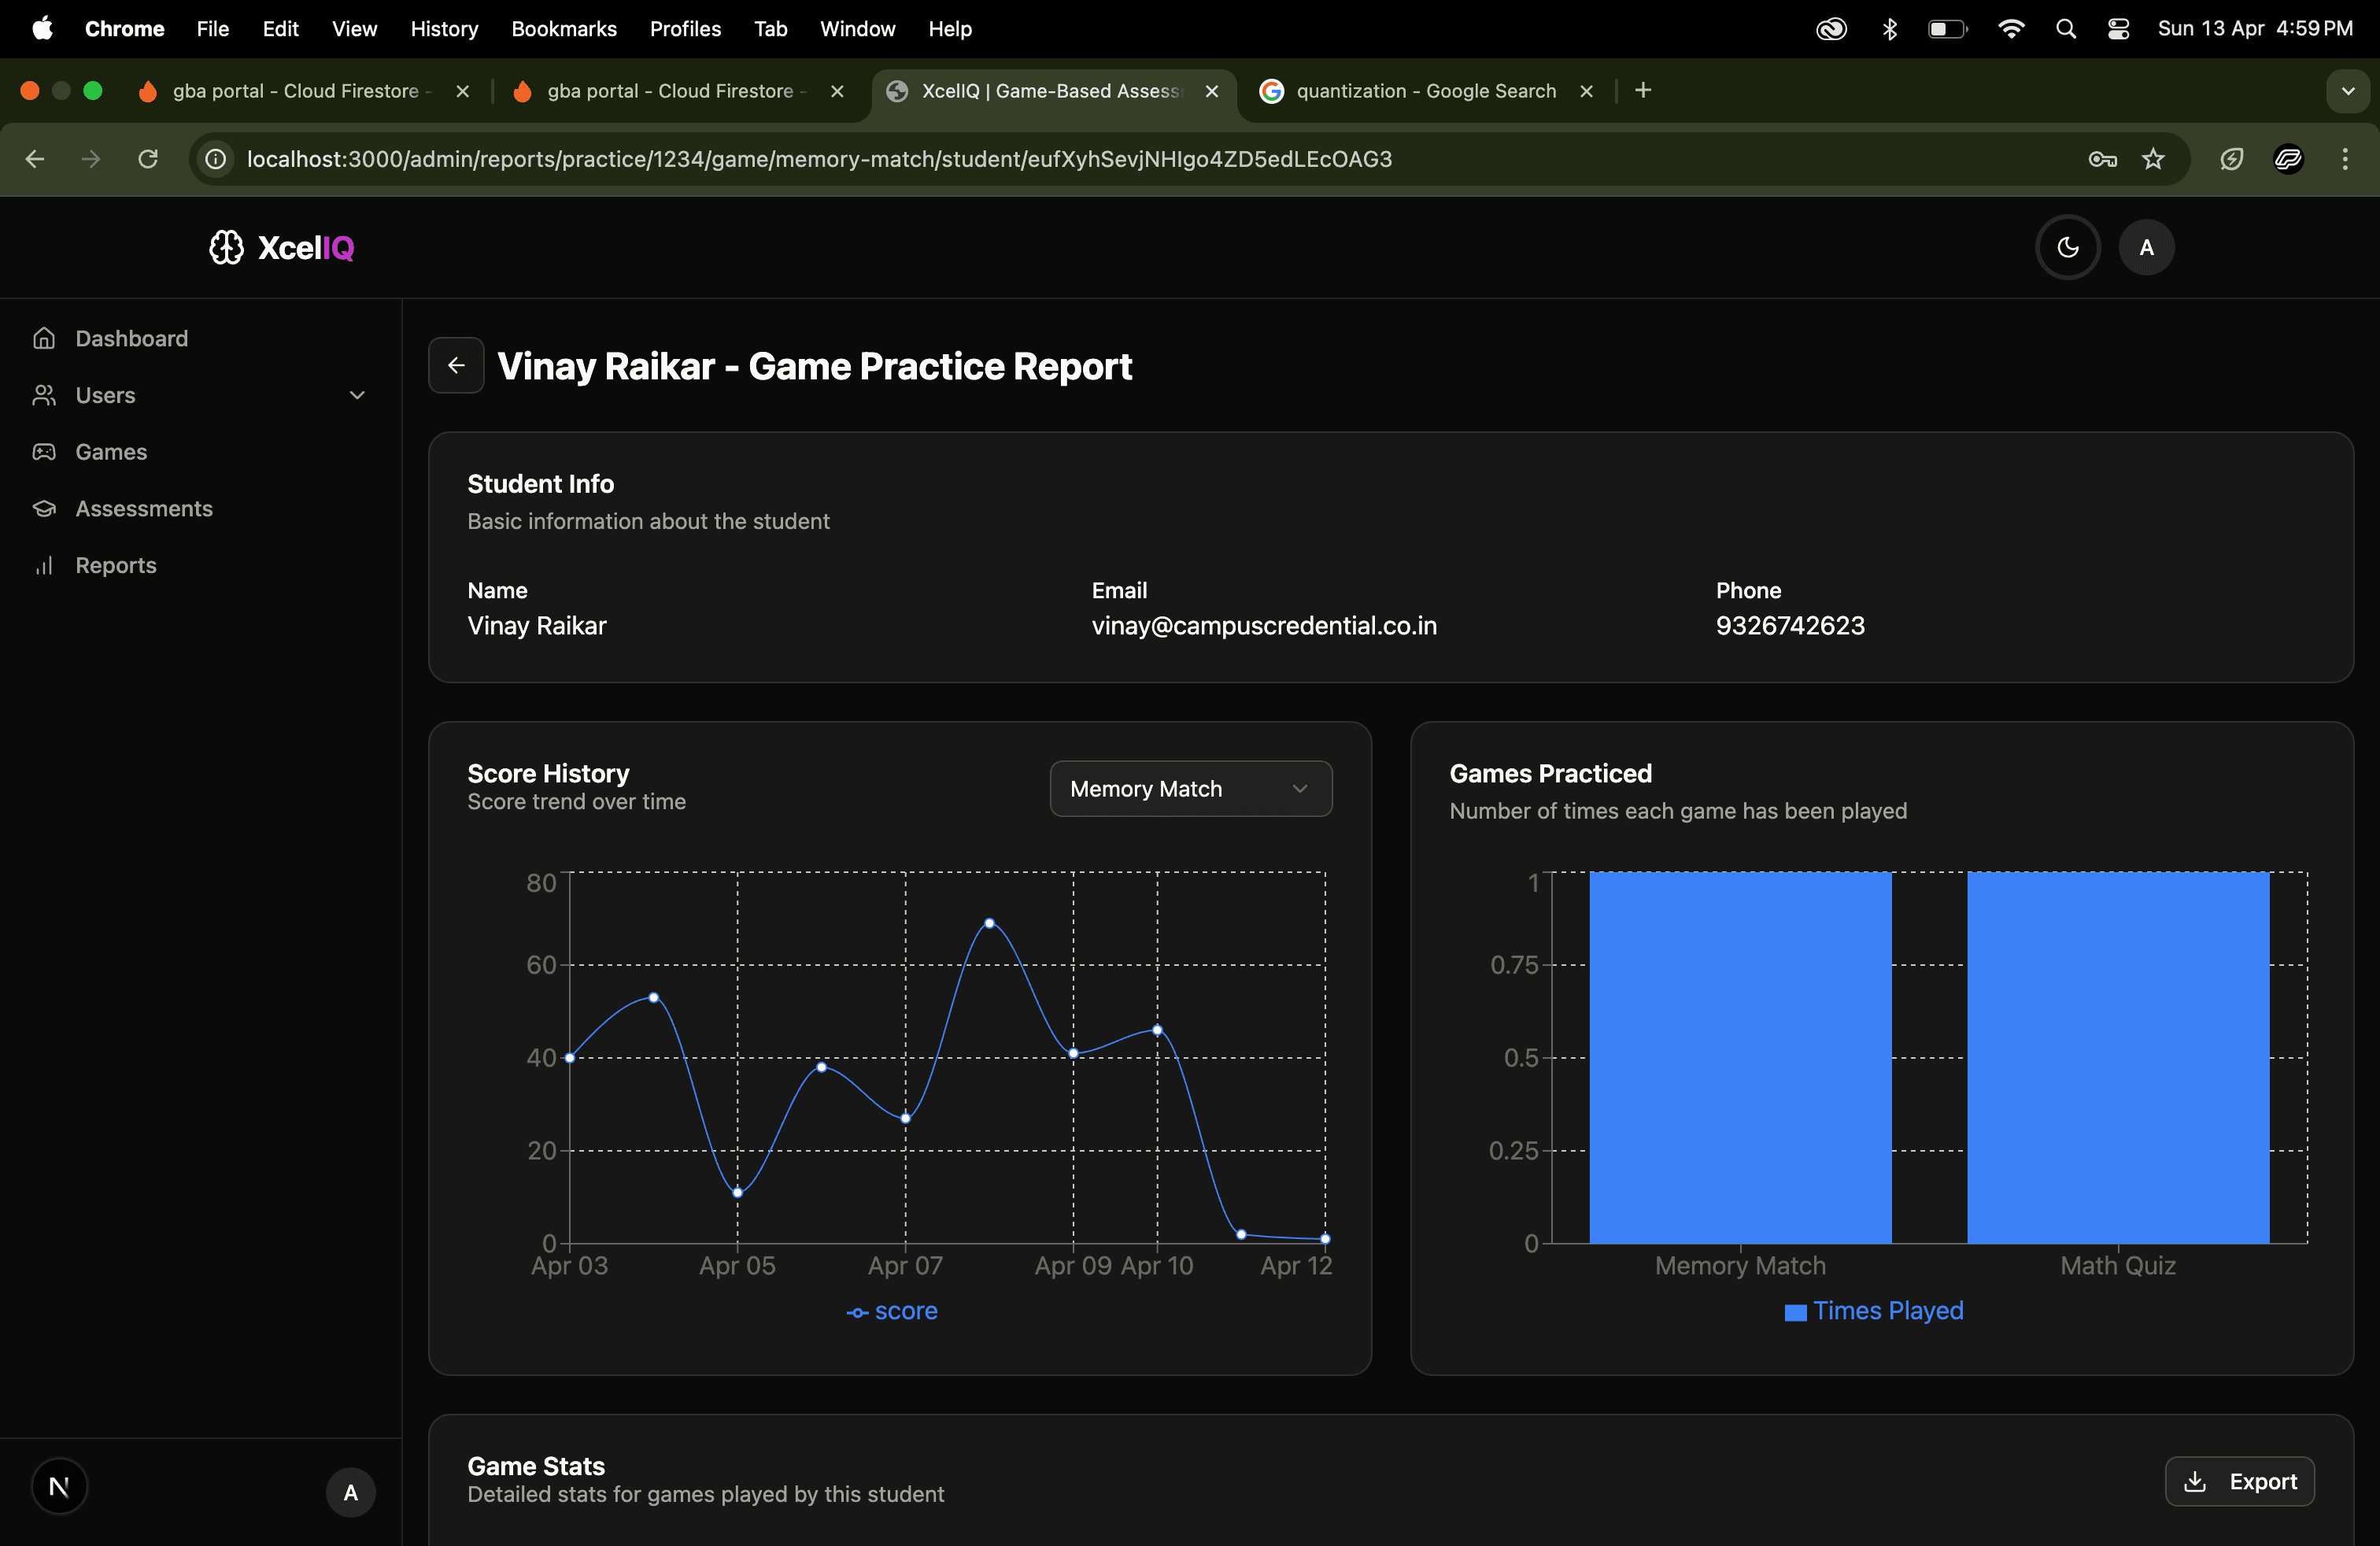The image size is (2380, 1546).
Task: Click the XcelIQ brain logo icon
Action: click(226, 247)
